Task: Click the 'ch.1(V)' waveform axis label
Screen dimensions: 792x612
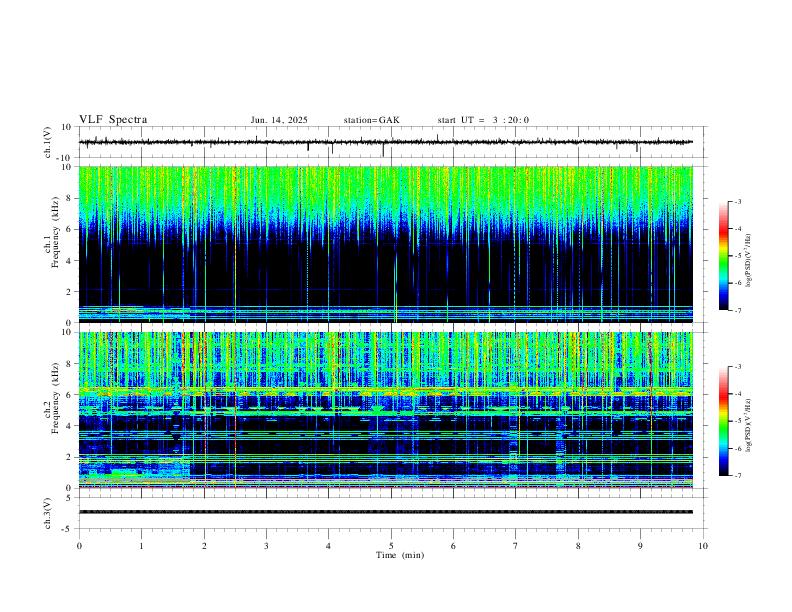Action: 48,142
